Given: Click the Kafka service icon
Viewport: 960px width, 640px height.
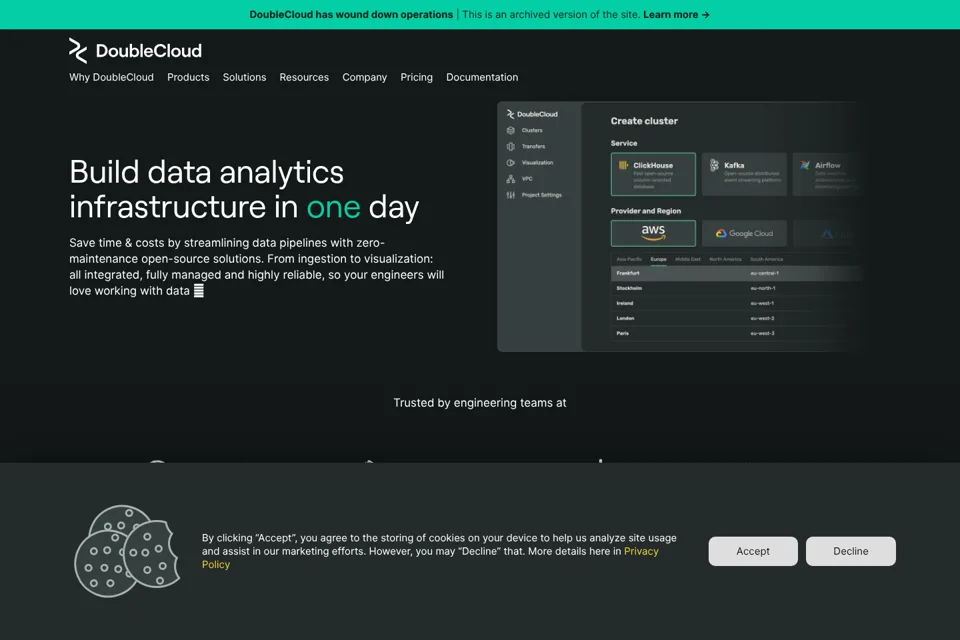Looking at the screenshot, I should pyautogui.click(x=714, y=165).
